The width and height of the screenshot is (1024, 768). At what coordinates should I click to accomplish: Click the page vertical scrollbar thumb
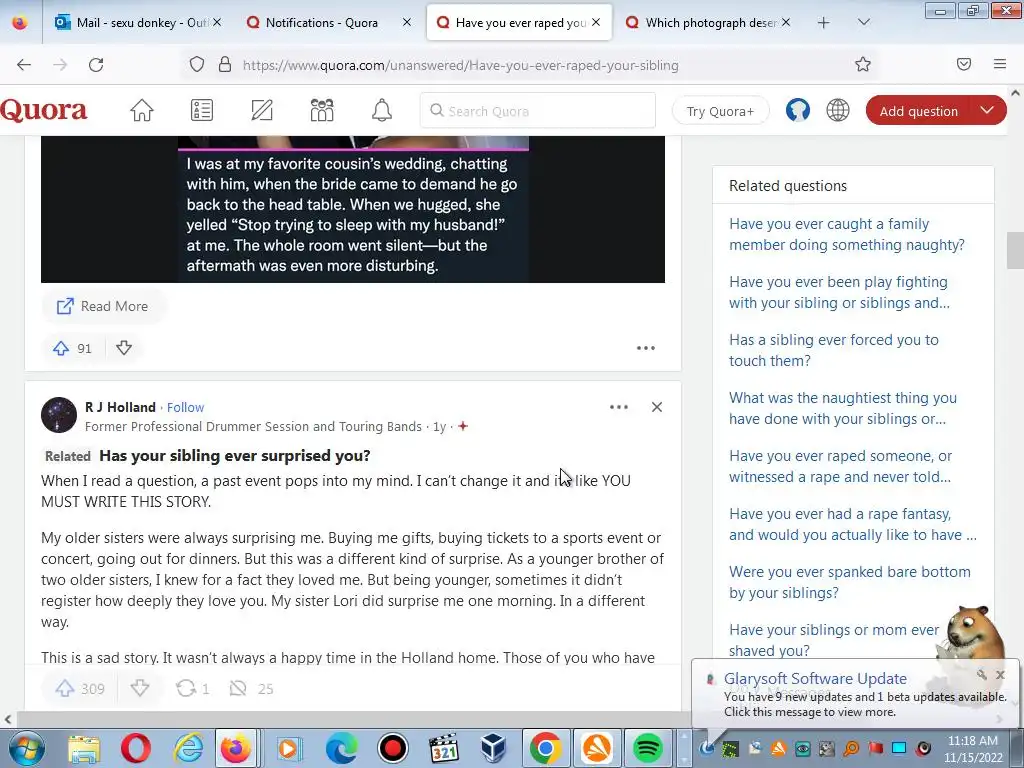pos(1015,250)
